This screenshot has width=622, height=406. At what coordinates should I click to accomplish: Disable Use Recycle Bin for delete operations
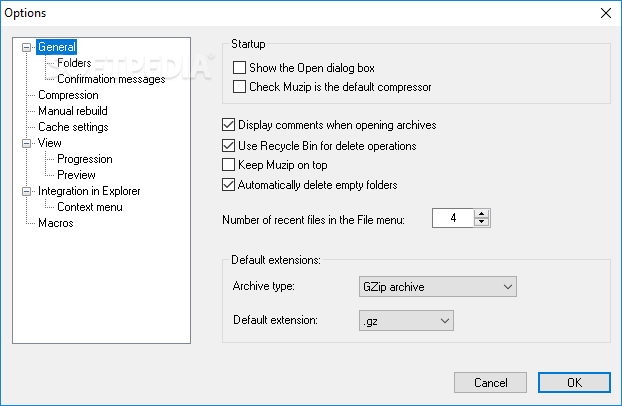(228, 146)
